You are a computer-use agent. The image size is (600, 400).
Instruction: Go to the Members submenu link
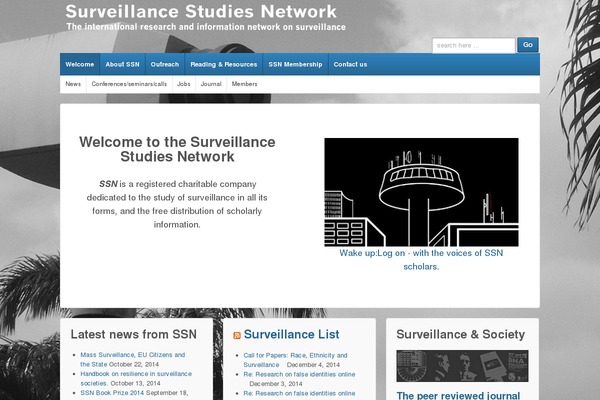tap(244, 84)
